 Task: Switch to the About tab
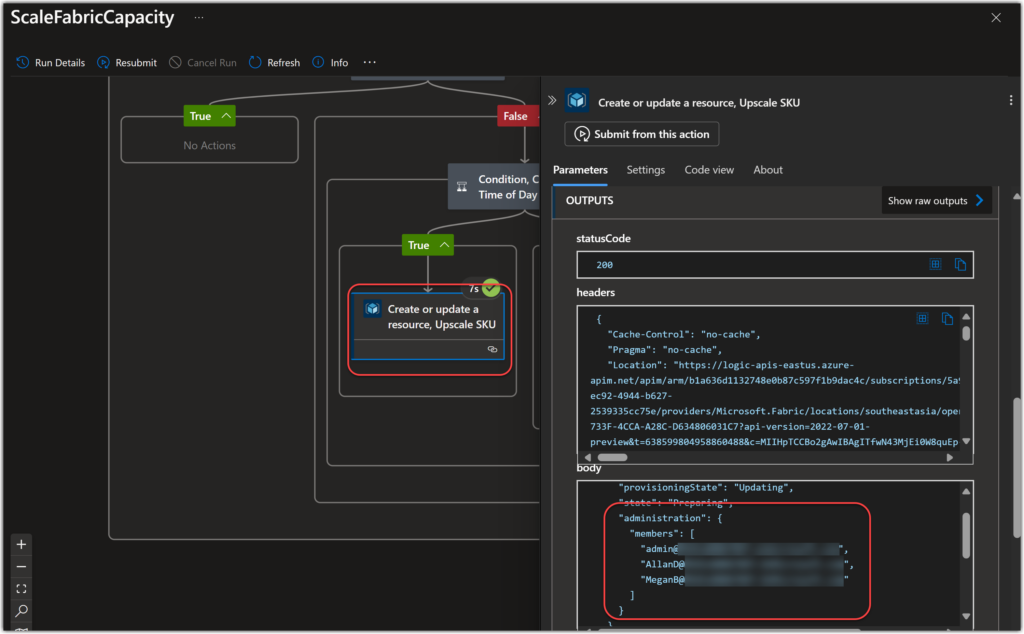[x=767, y=170]
